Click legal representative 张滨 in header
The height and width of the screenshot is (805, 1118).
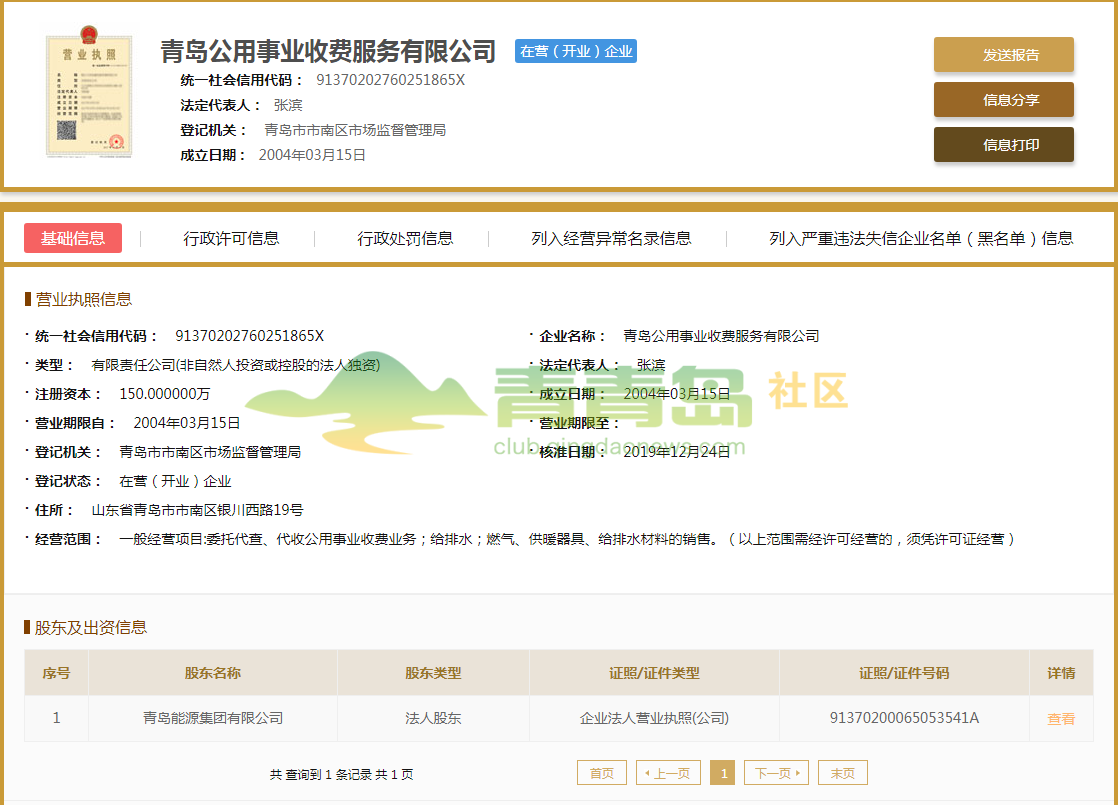(x=288, y=105)
